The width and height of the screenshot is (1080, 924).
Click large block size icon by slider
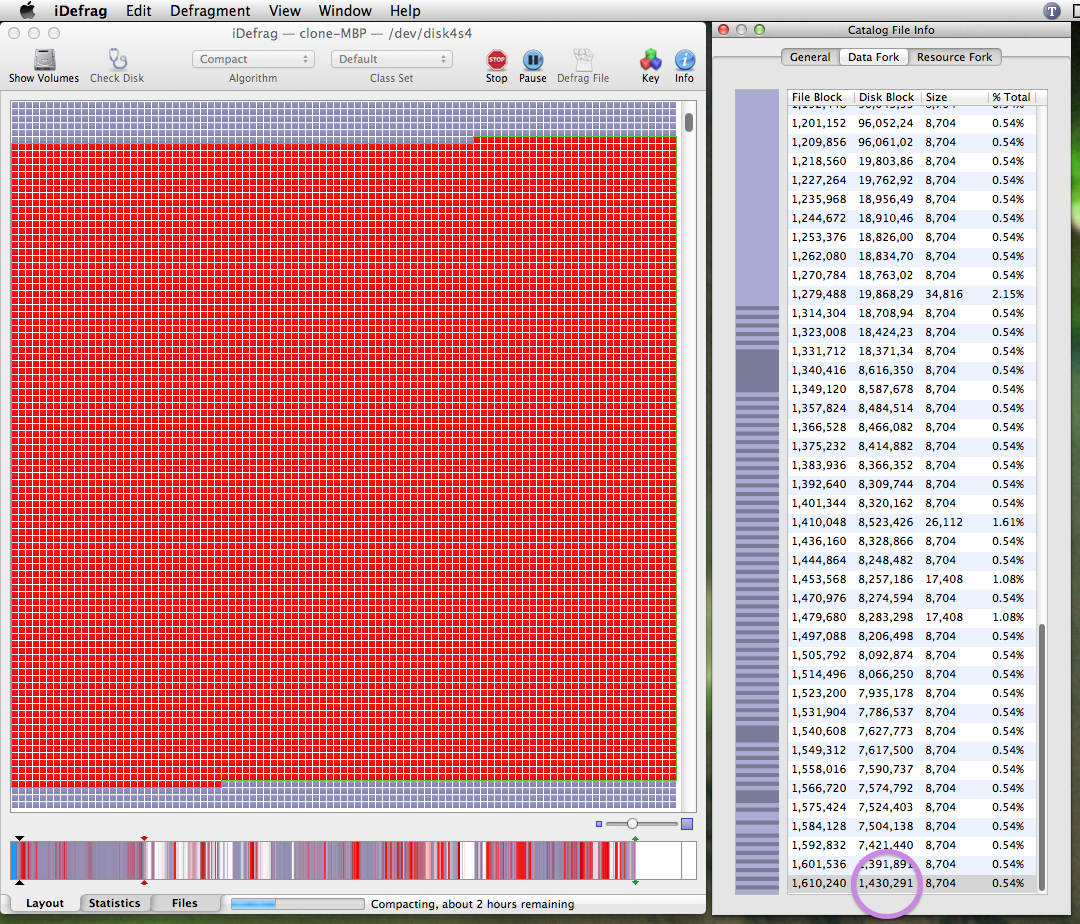click(x=687, y=824)
